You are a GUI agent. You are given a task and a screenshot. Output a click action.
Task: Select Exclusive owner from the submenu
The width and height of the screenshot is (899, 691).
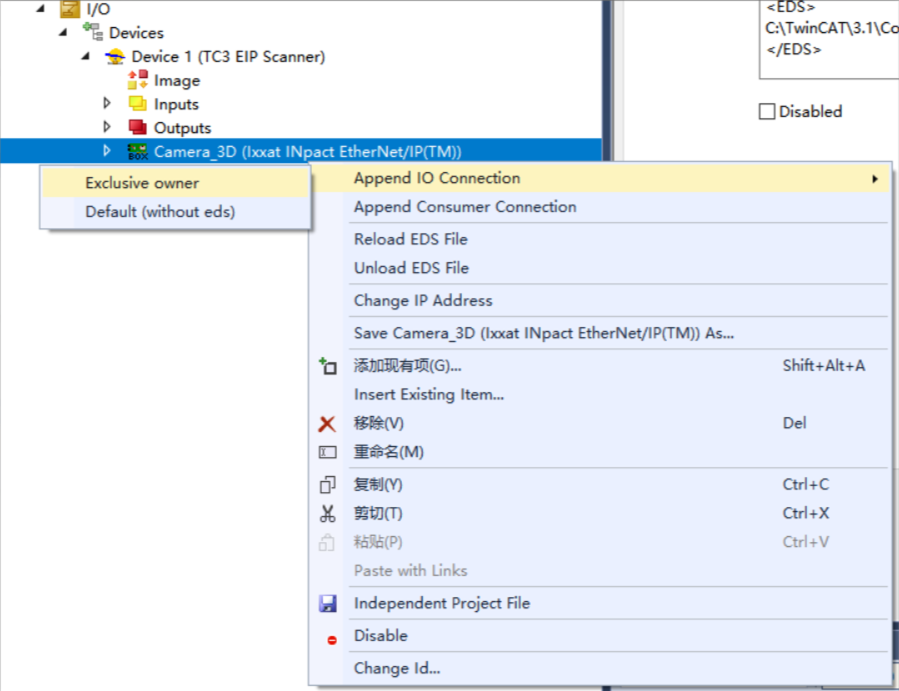142,183
